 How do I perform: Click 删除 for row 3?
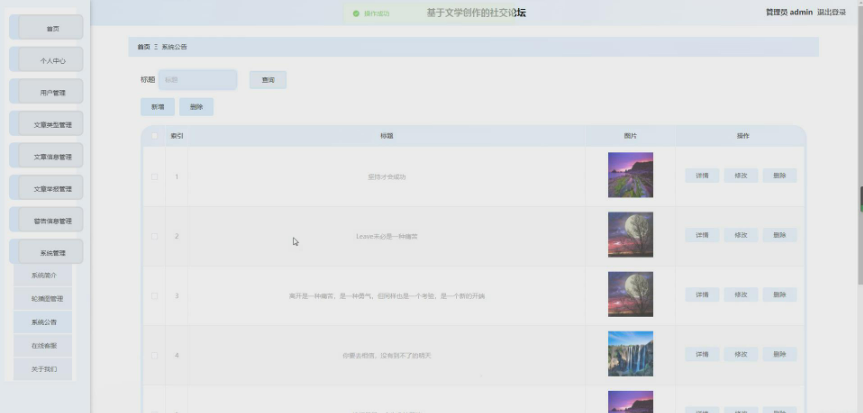(x=779, y=295)
